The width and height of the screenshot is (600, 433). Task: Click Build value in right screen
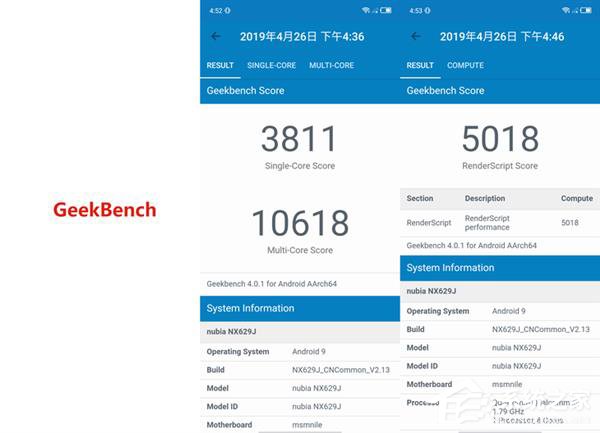point(541,329)
